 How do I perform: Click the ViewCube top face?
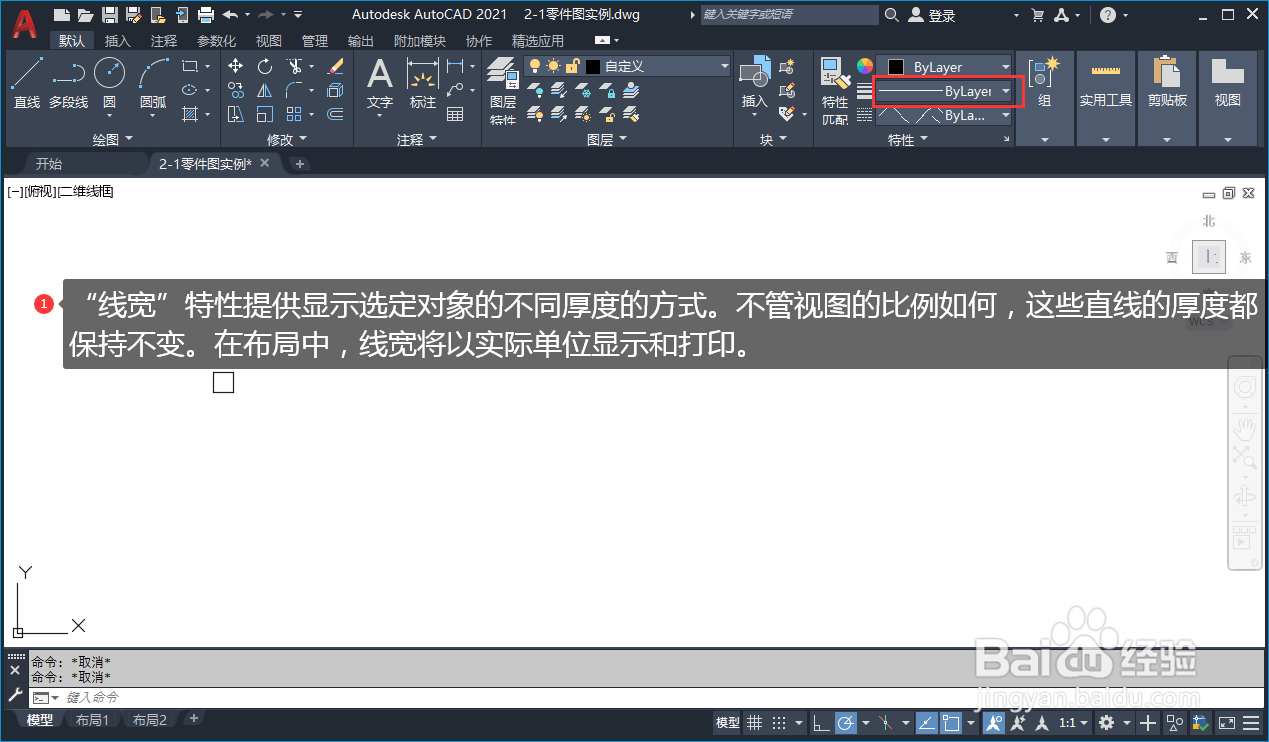click(1210, 257)
